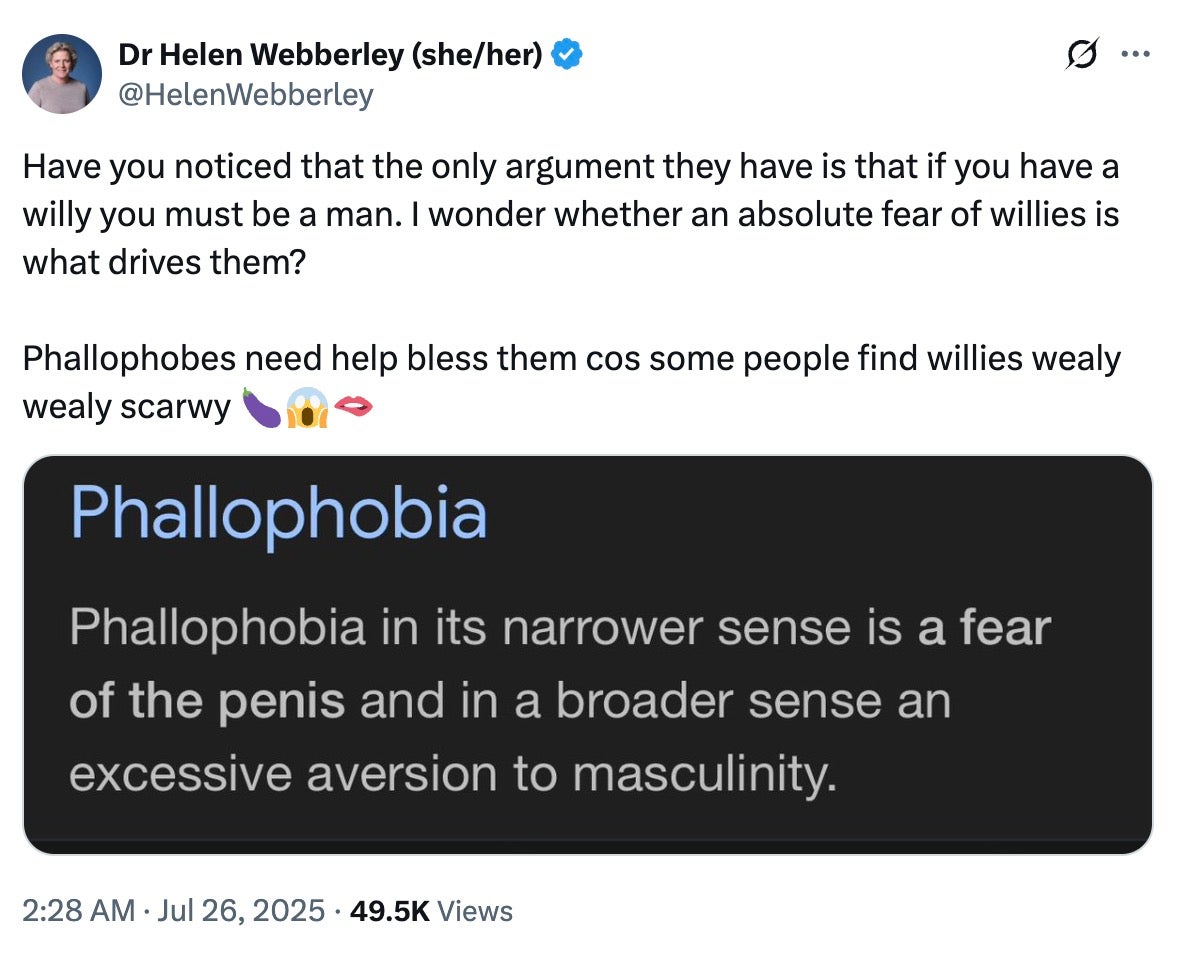Click the Views label
This screenshot has height=958, width=1178.
point(475,911)
